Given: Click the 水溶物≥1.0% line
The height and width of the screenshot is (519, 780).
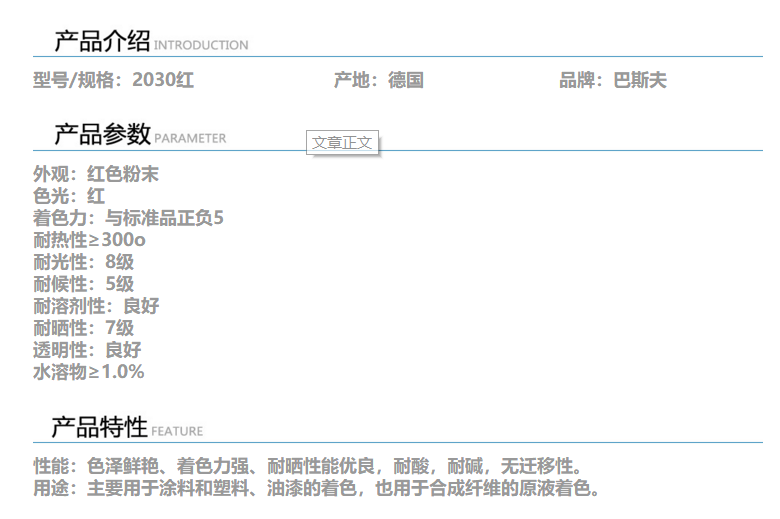Looking at the screenshot, I should click(x=88, y=372).
